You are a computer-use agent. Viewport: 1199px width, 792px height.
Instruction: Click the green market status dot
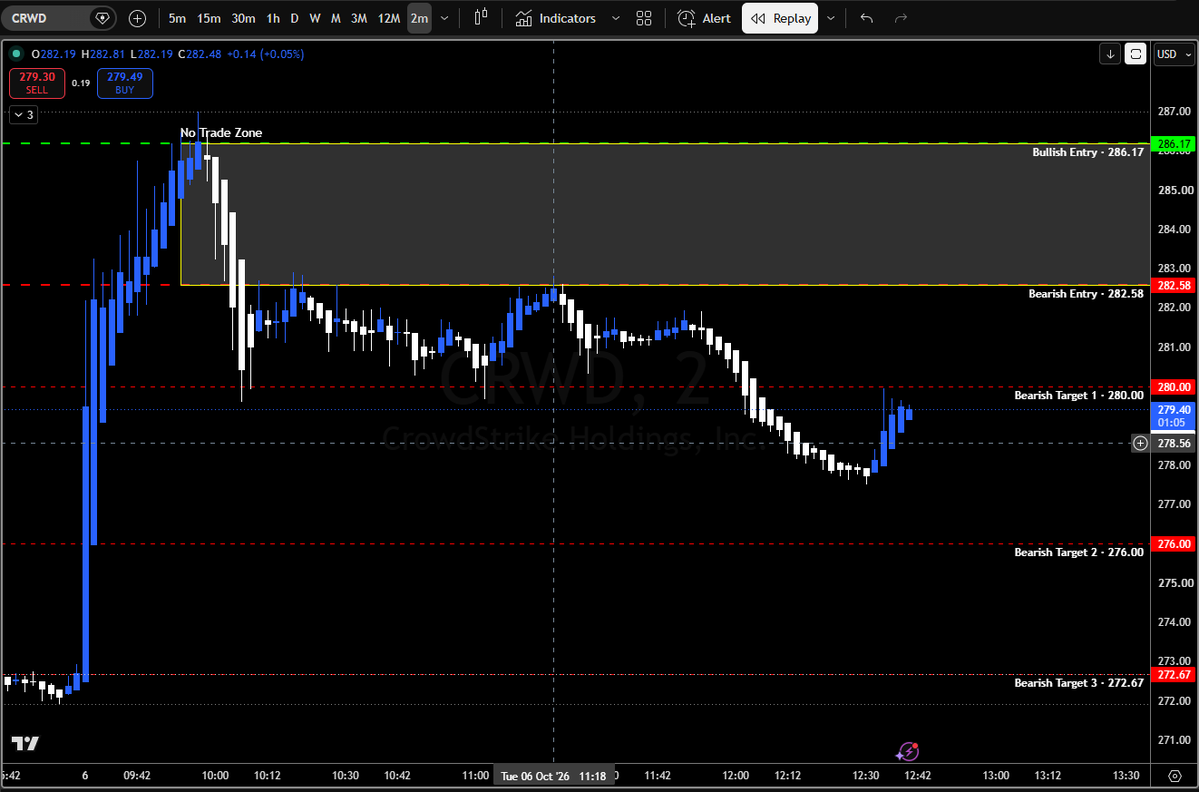16,54
